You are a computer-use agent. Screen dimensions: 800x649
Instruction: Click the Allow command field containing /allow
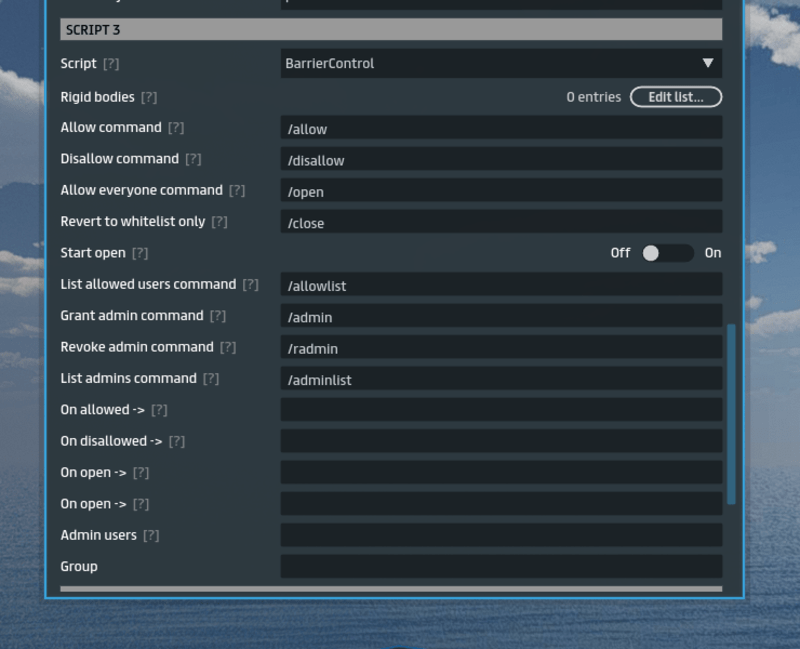[501, 128]
